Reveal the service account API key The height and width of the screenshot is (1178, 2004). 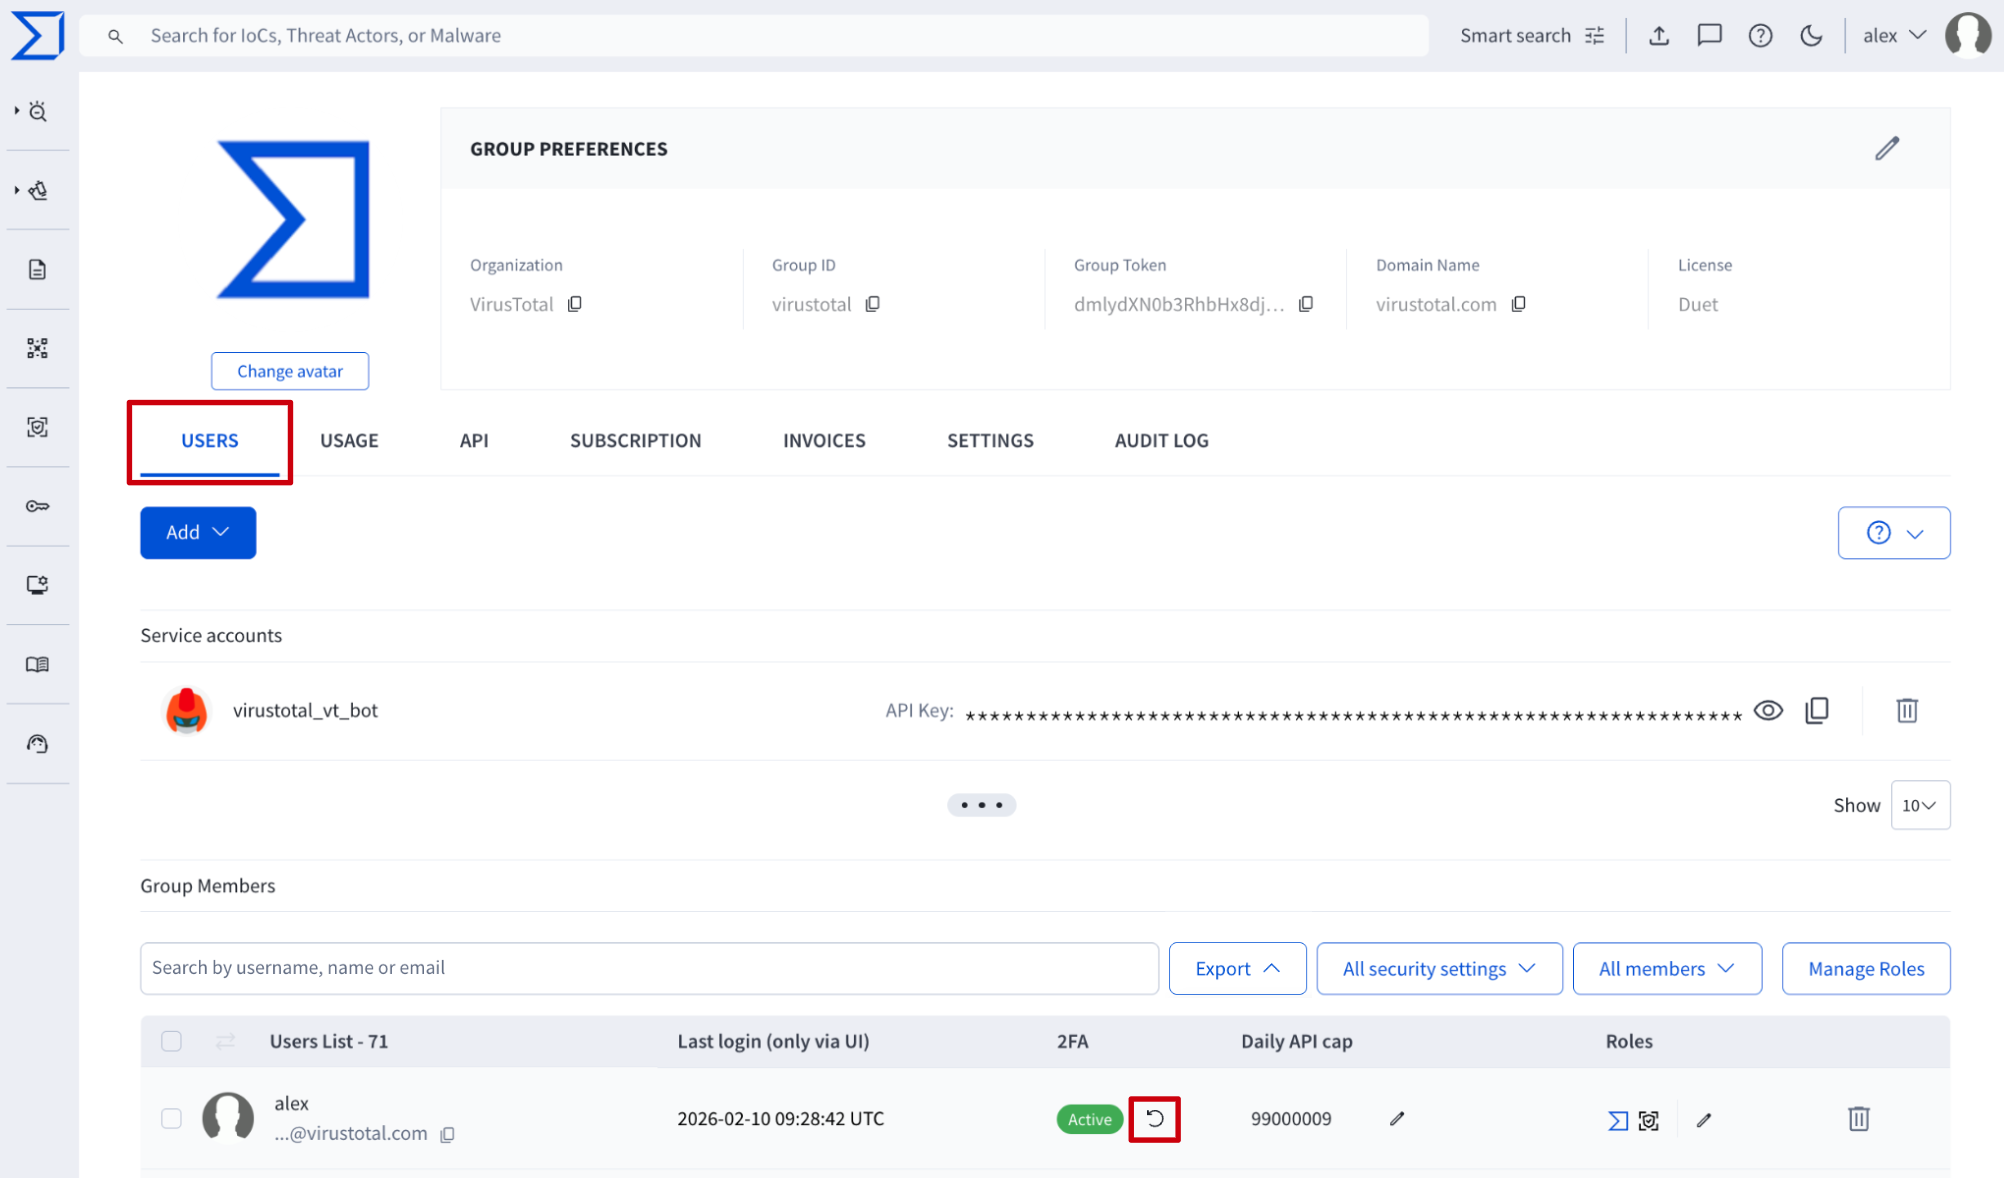1768,710
